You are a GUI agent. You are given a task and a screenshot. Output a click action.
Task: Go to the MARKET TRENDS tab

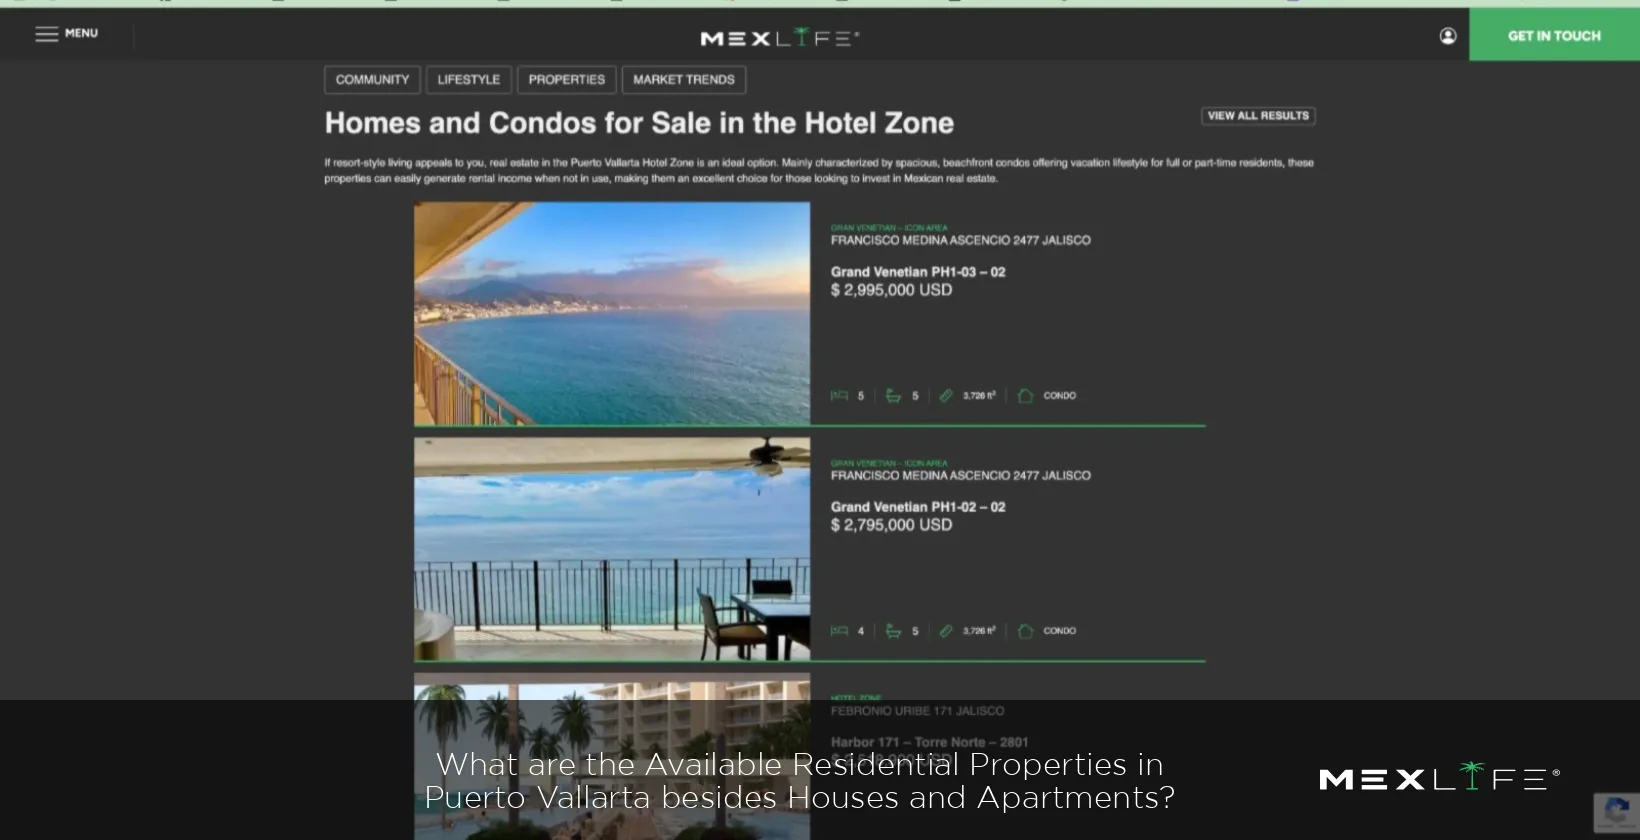[x=684, y=80]
